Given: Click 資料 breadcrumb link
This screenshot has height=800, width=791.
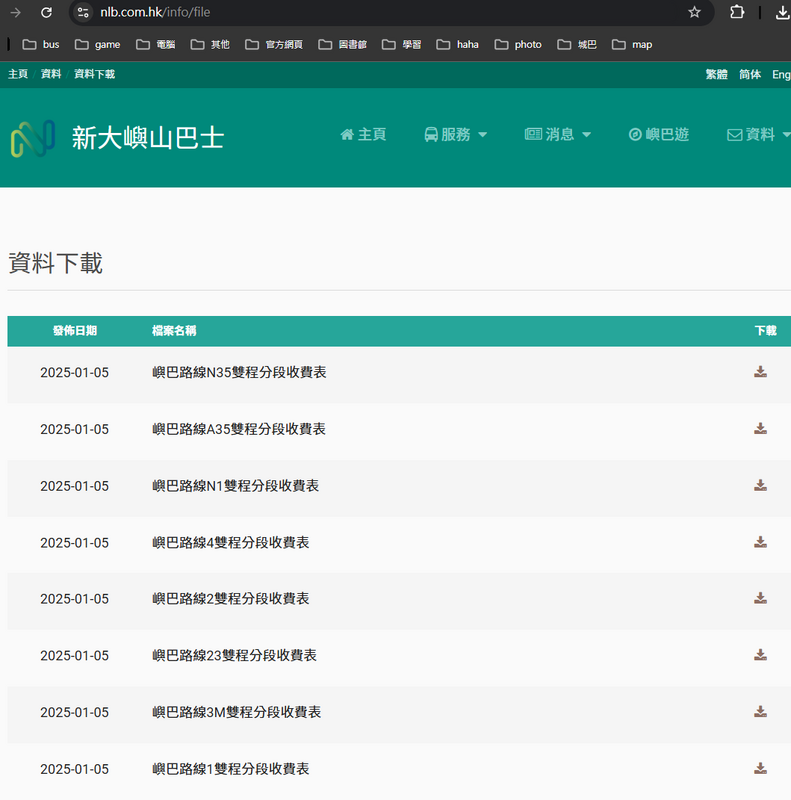Looking at the screenshot, I should (x=51, y=74).
